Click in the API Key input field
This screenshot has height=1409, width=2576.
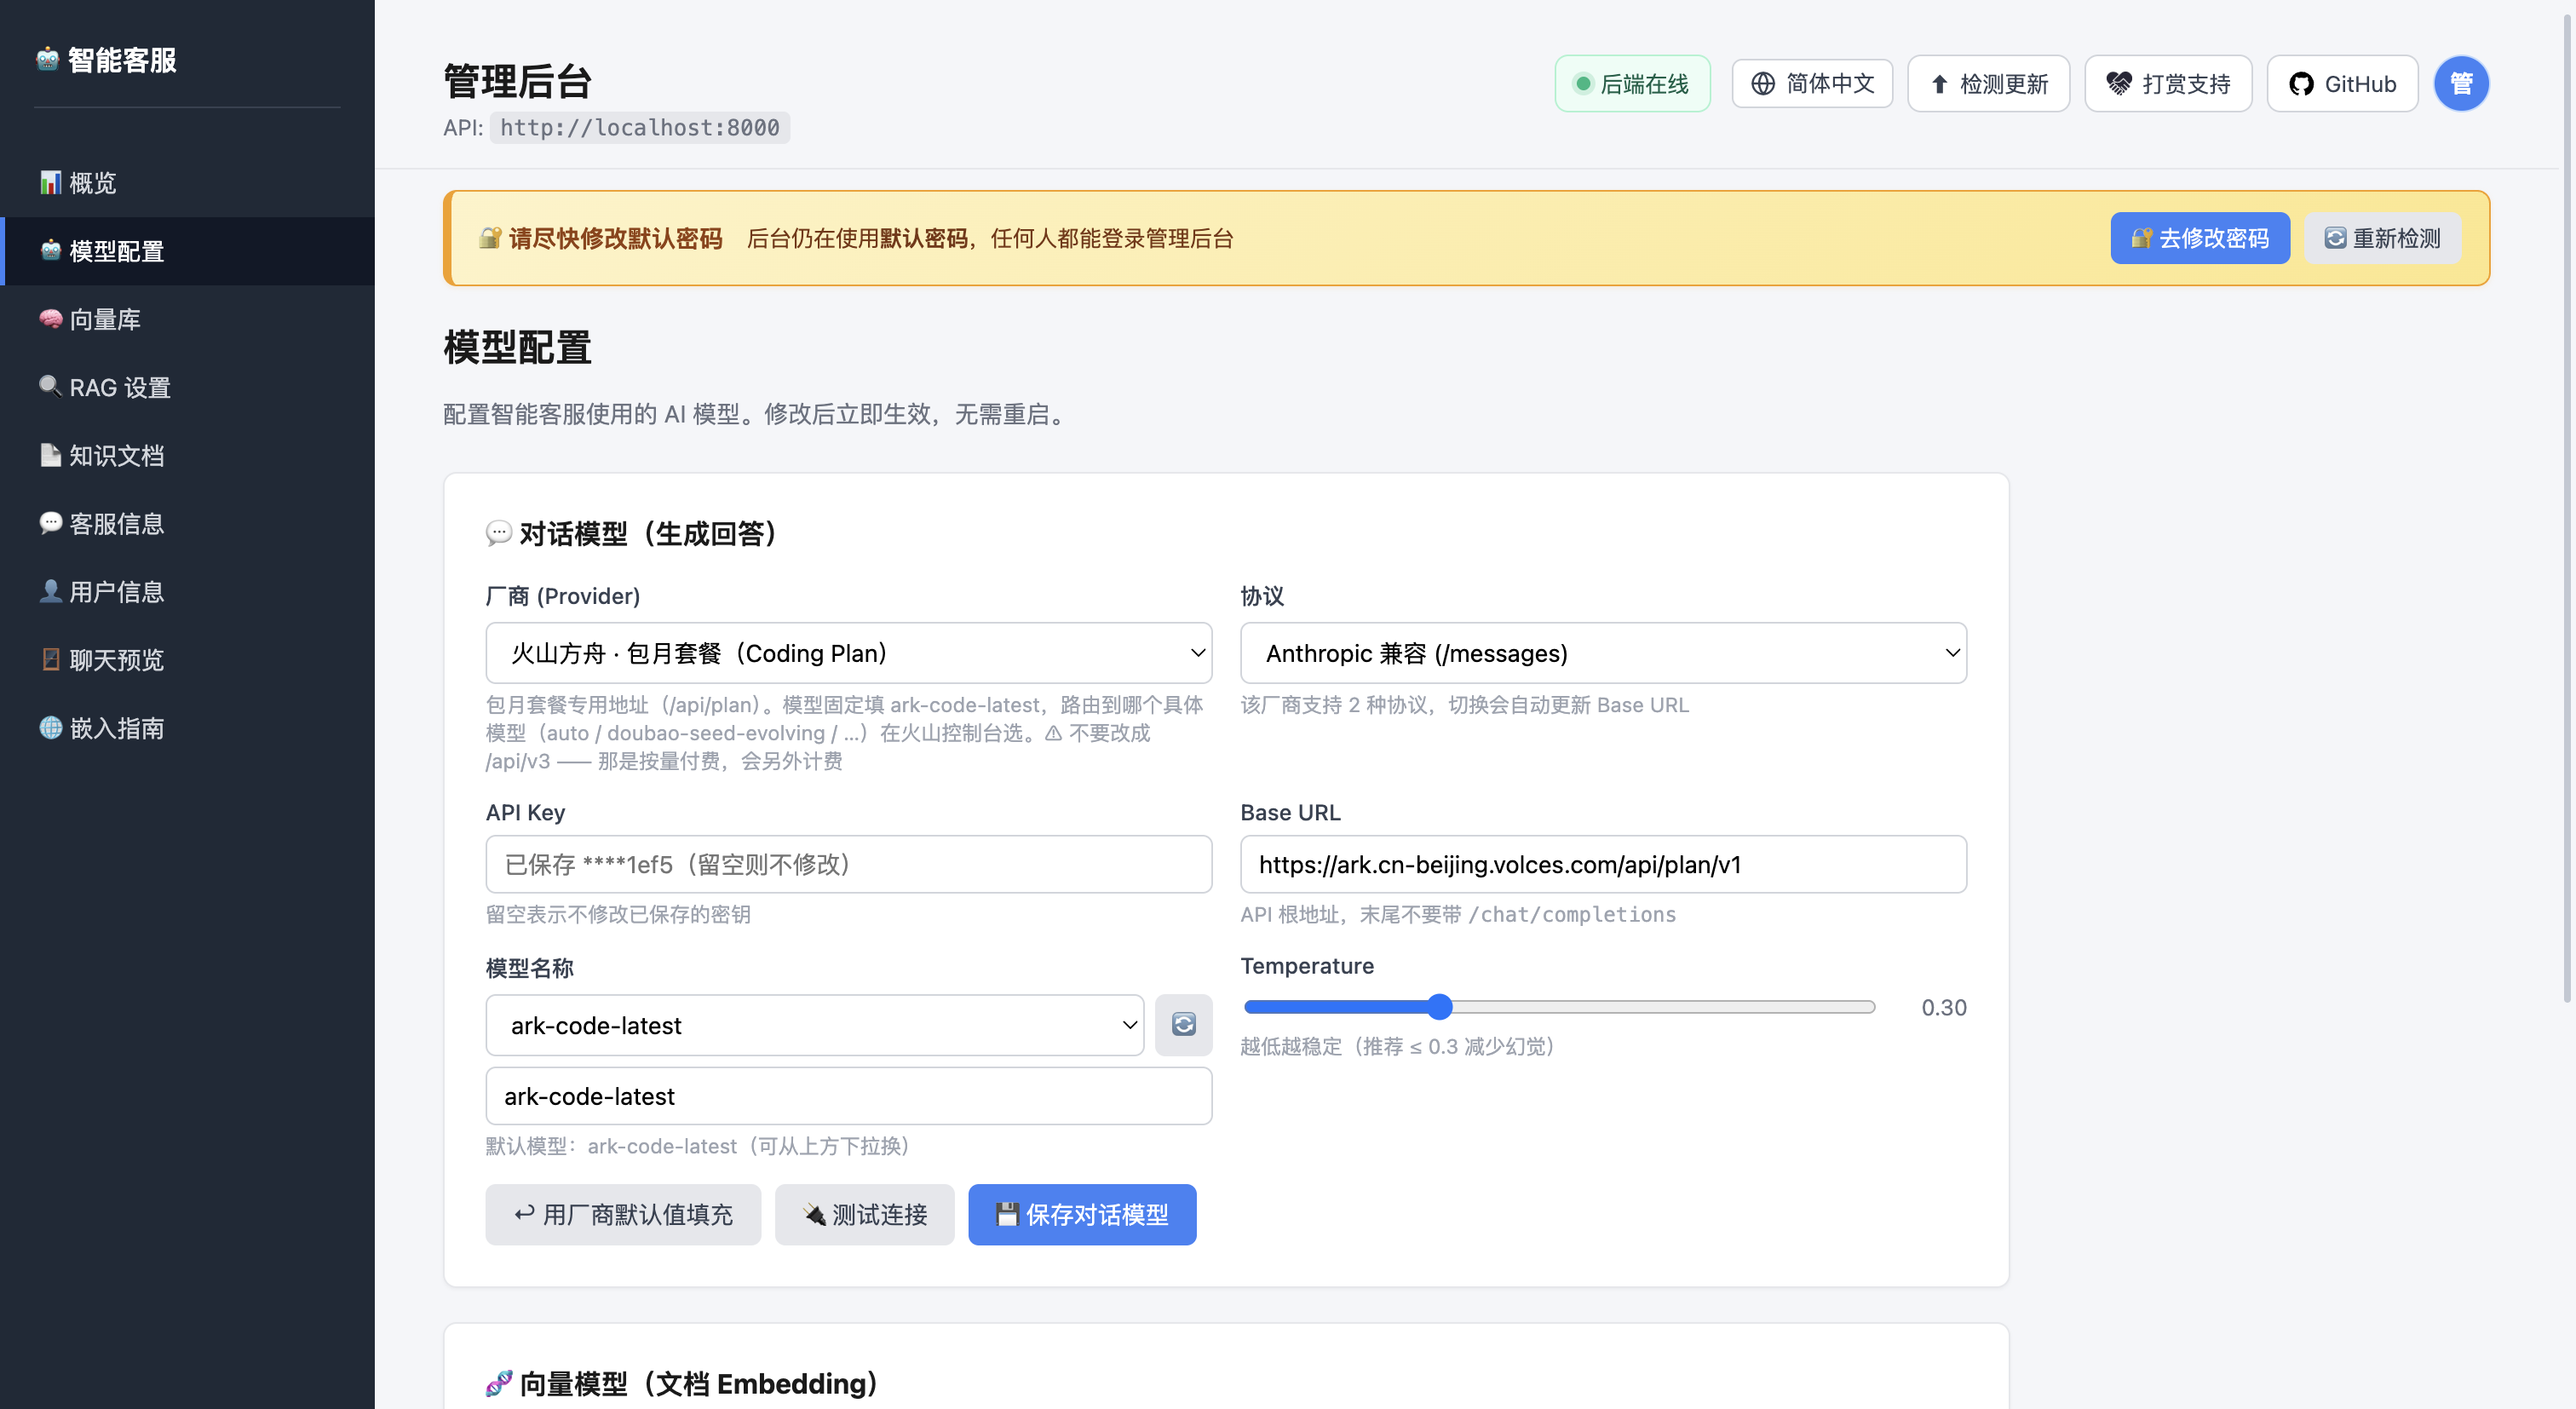[x=848, y=864]
